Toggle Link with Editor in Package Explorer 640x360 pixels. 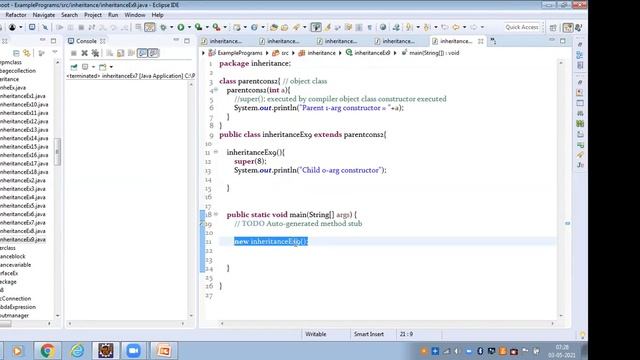(27, 53)
